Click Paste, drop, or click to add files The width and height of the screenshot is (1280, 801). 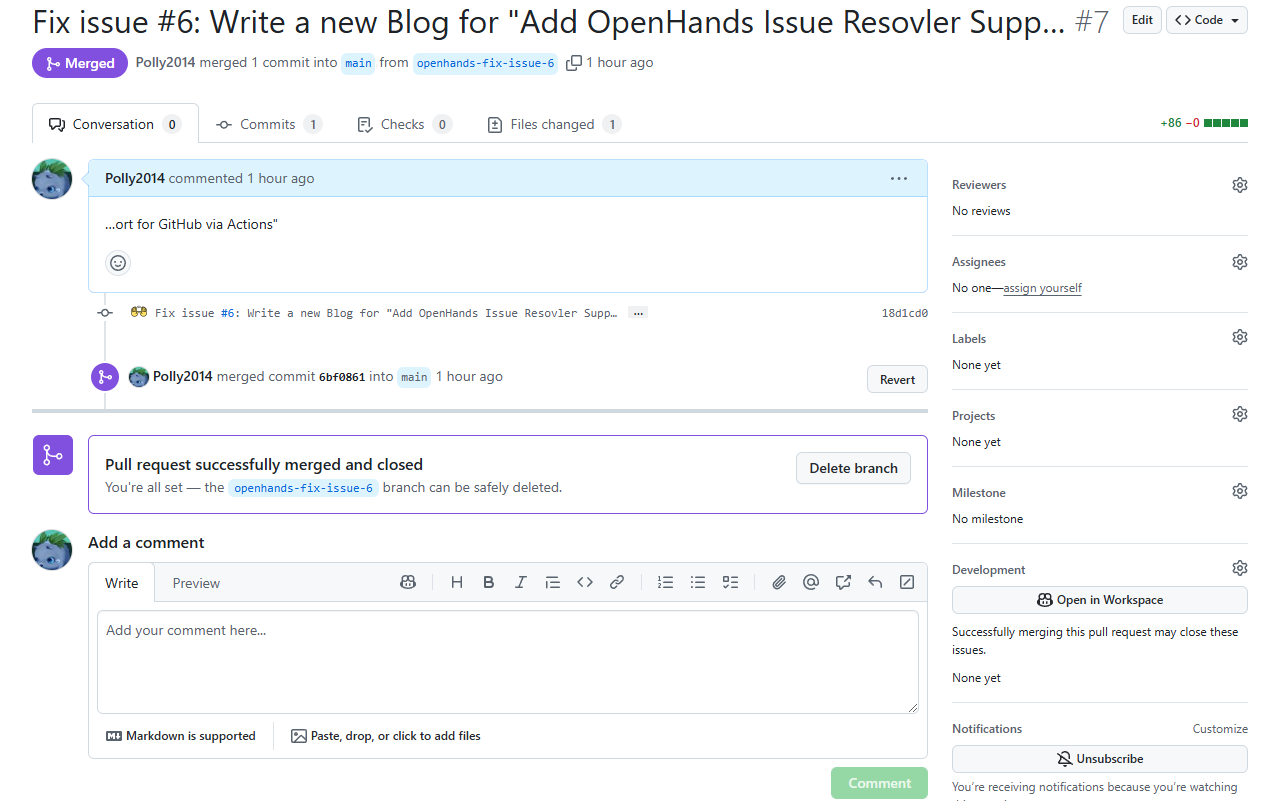coord(386,736)
